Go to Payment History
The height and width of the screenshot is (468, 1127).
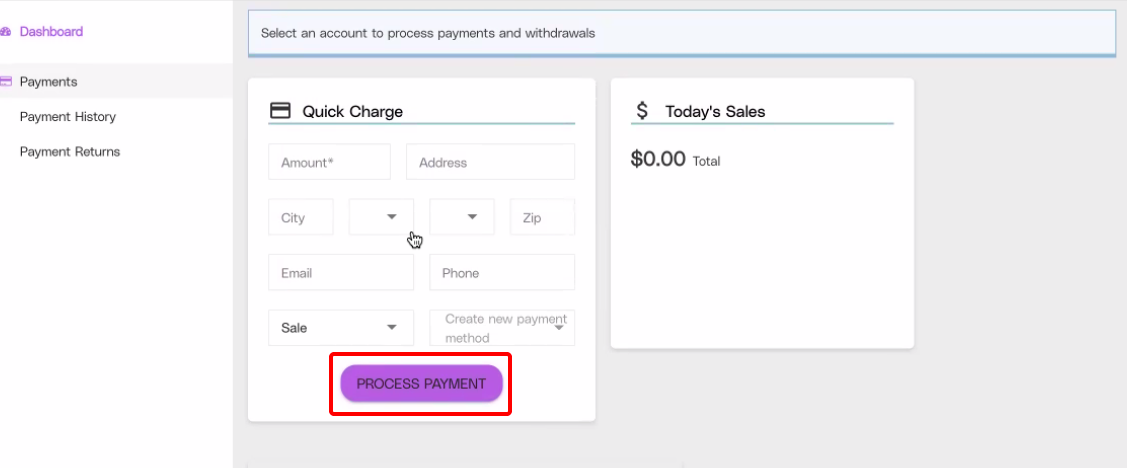(x=67, y=117)
